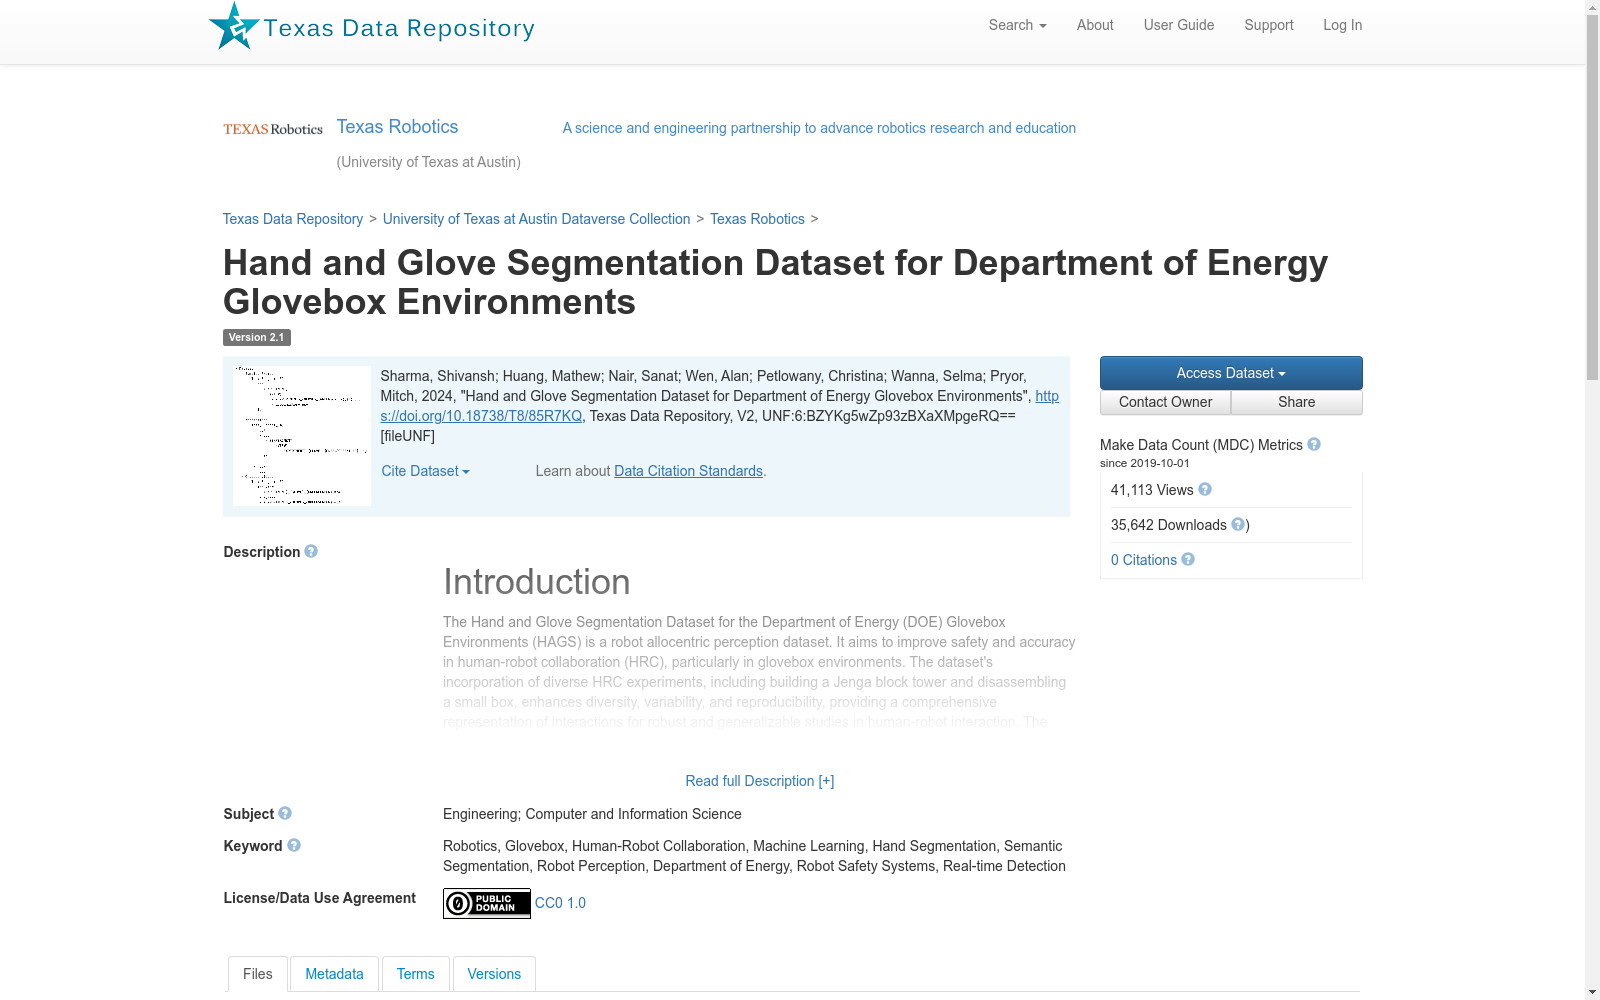Image resolution: width=1600 pixels, height=1000 pixels.
Task: Click the Texas Robotics collection title link
Action: click(x=397, y=127)
